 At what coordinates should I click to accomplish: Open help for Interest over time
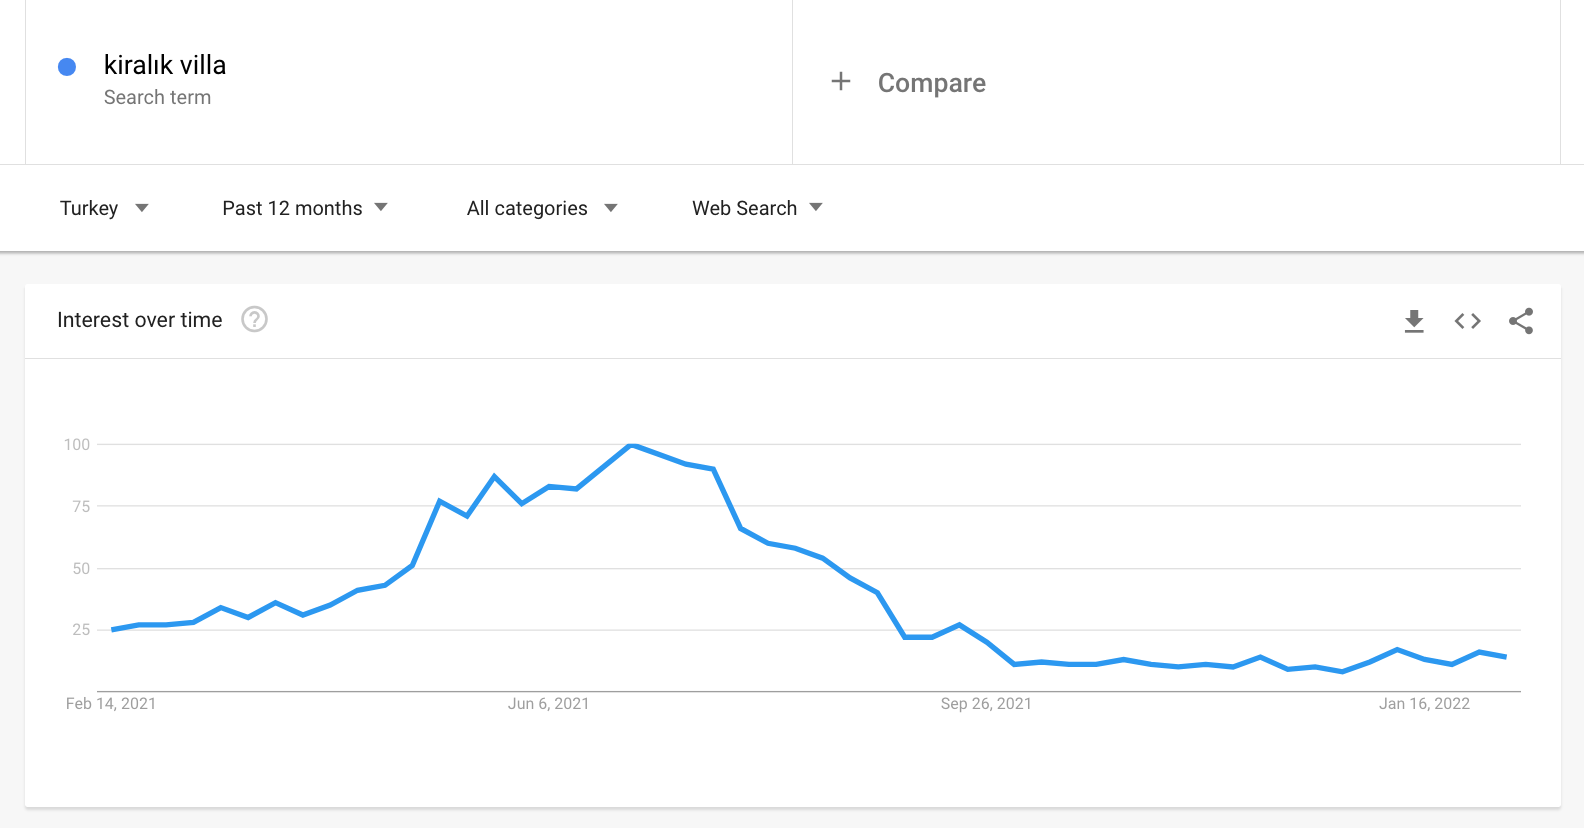255,319
